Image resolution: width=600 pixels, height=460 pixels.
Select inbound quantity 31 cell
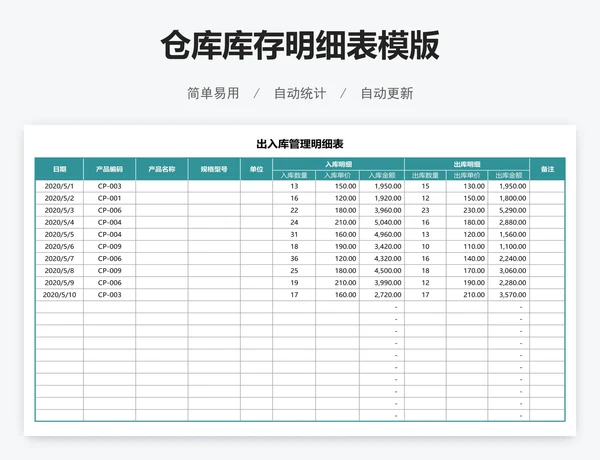coord(294,235)
